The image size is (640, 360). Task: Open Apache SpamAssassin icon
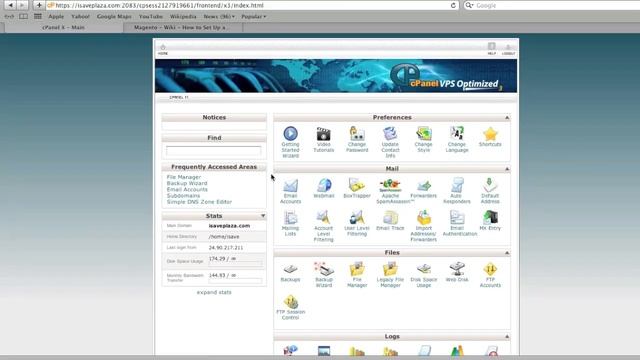click(x=390, y=185)
